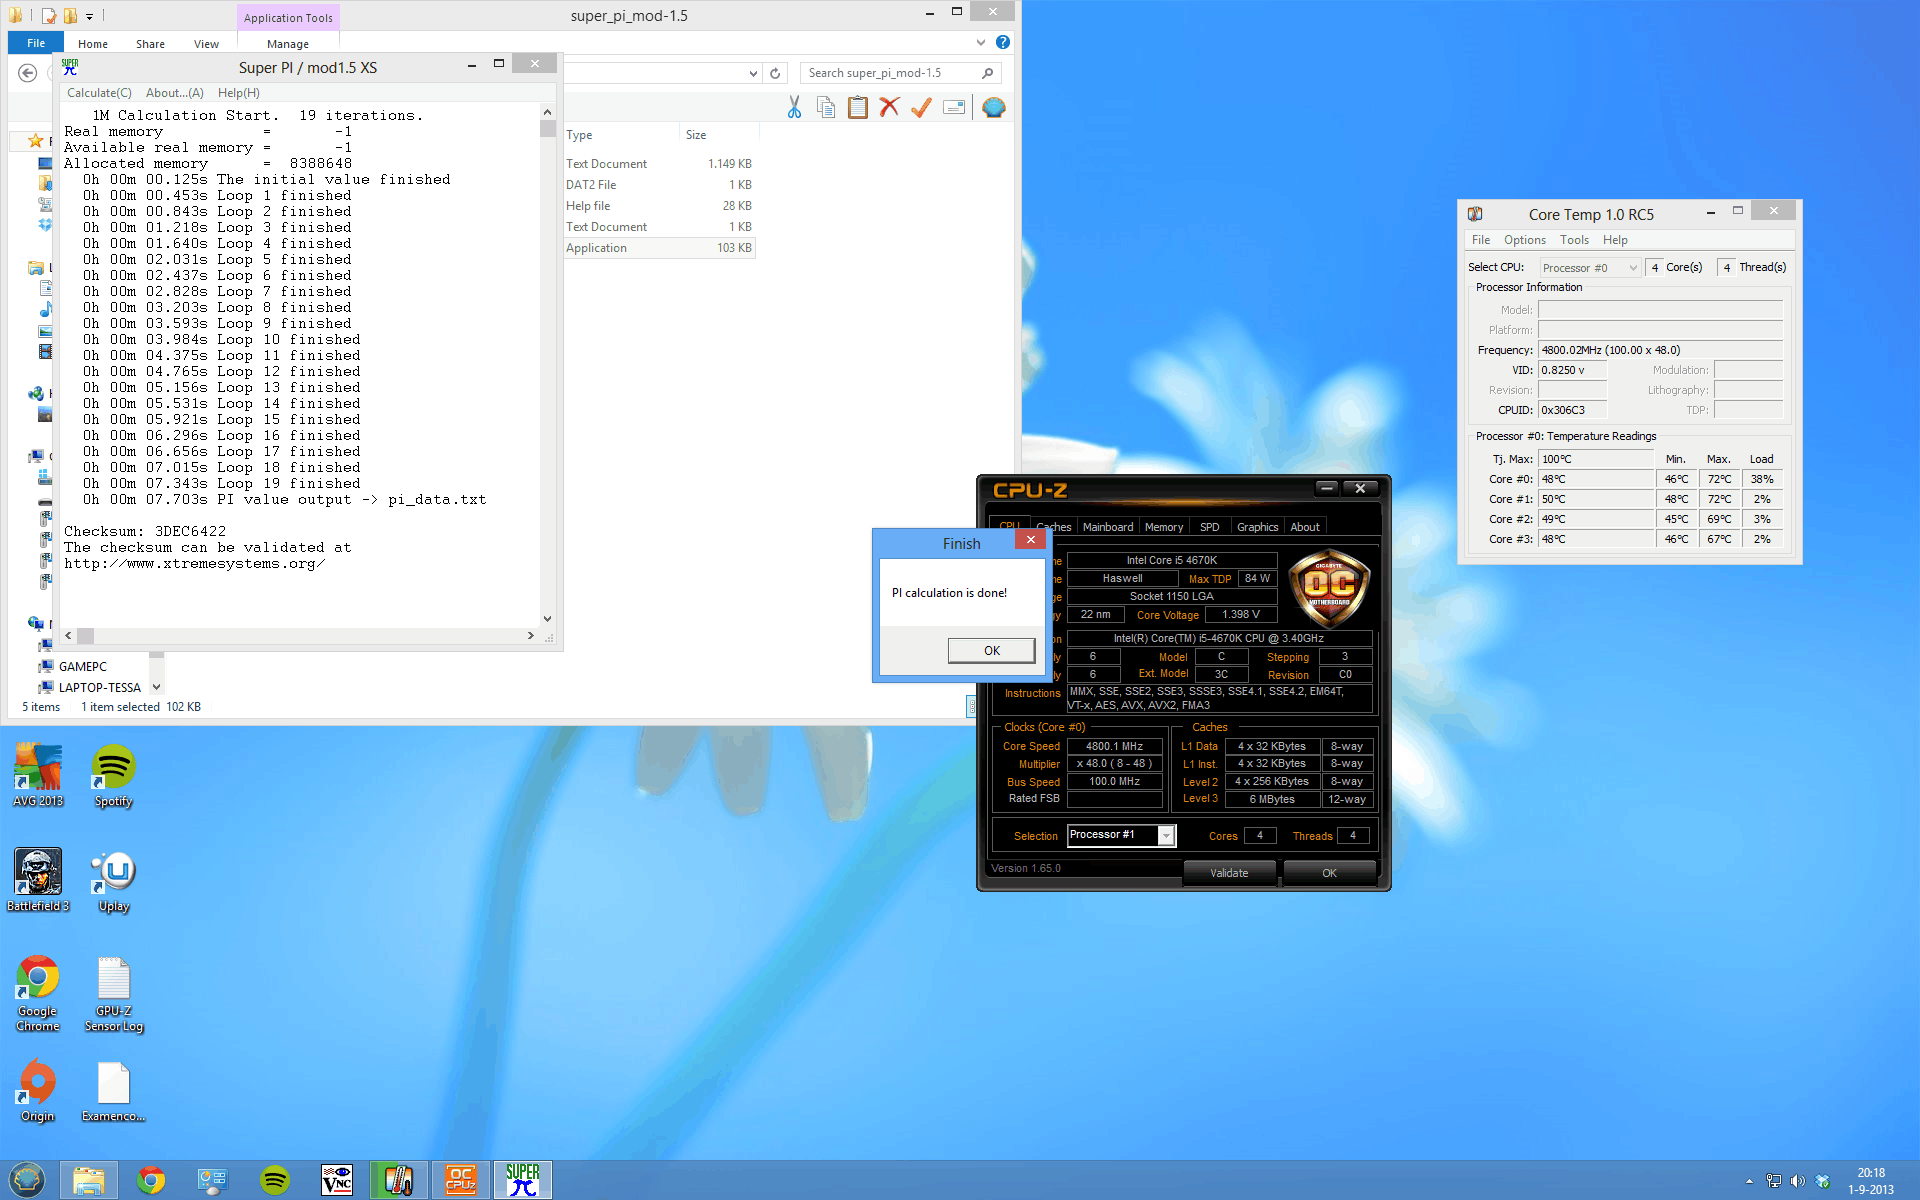
Task: Click the orange checkmark toolbar icon
Action: [x=921, y=107]
